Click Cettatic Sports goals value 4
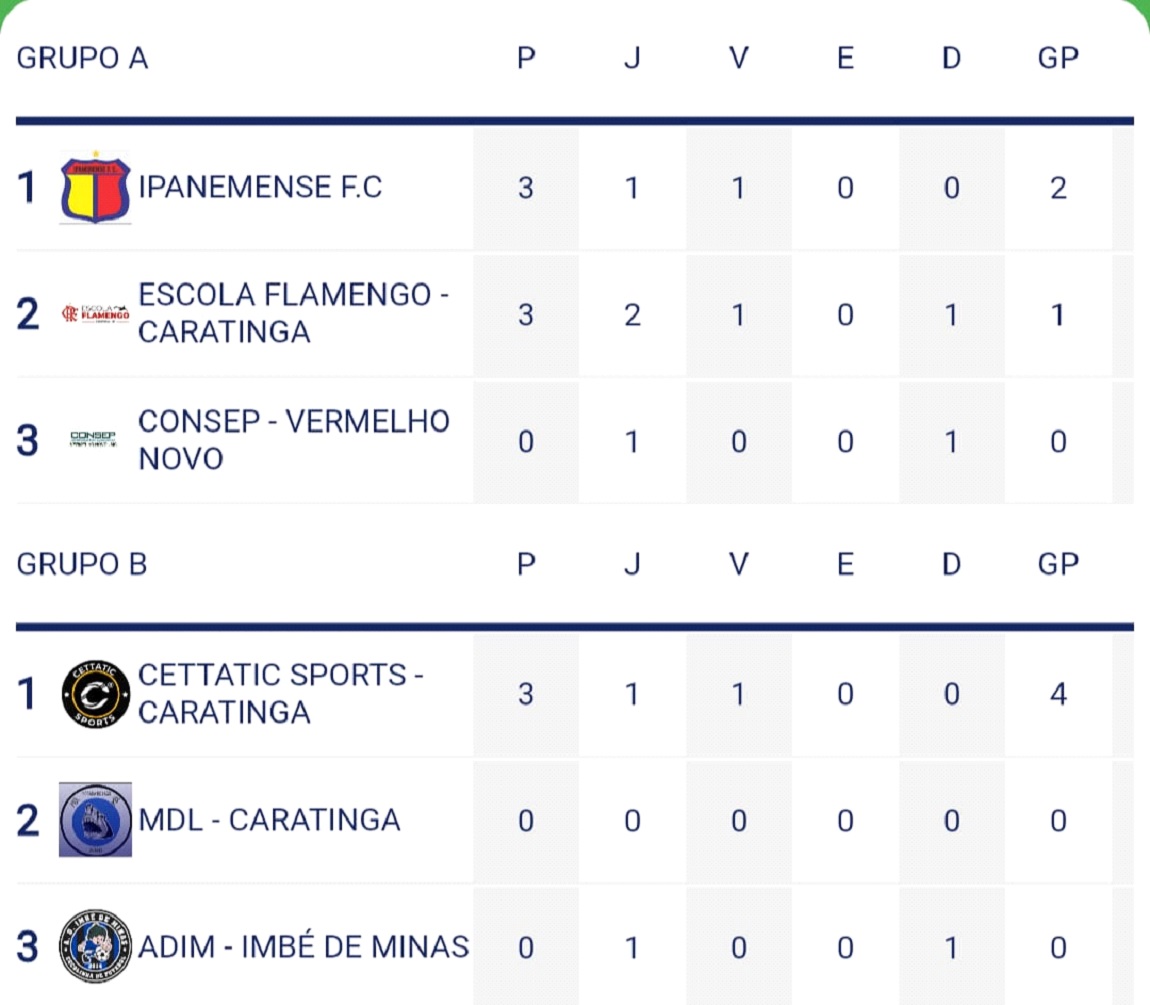 (1058, 694)
